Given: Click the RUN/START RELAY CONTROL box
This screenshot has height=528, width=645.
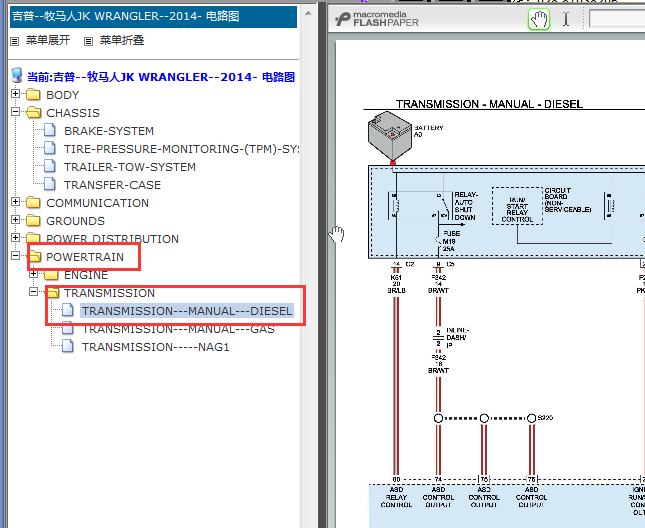Looking at the screenshot, I should (x=517, y=206).
